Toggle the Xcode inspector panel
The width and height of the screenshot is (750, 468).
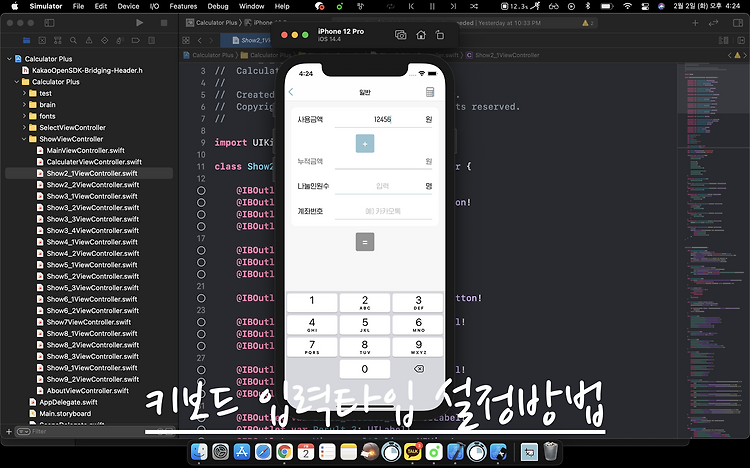coord(738,22)
